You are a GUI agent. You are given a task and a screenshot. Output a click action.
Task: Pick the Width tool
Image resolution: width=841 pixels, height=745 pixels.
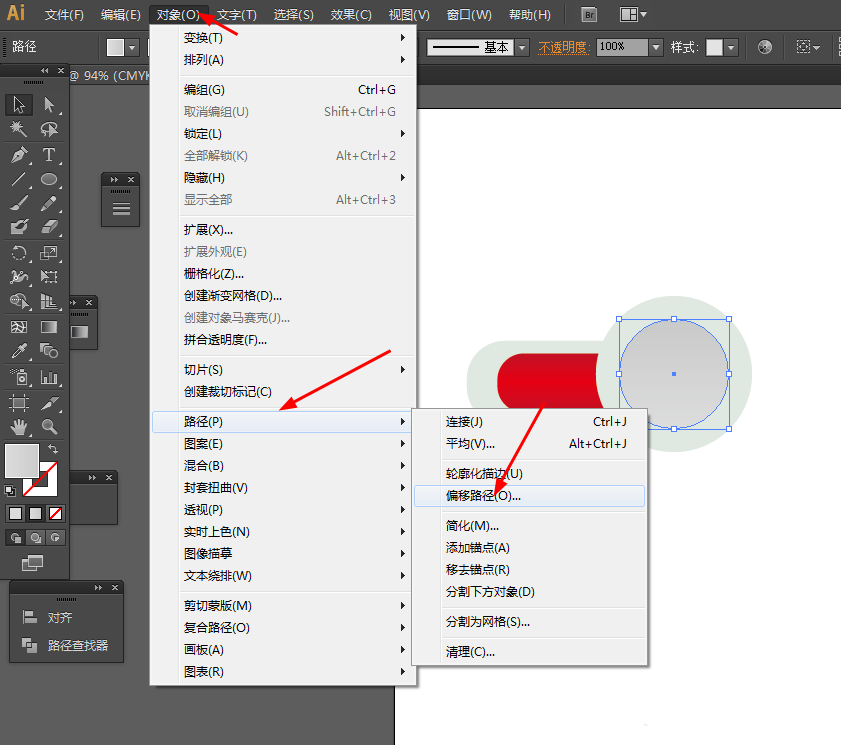19,277
